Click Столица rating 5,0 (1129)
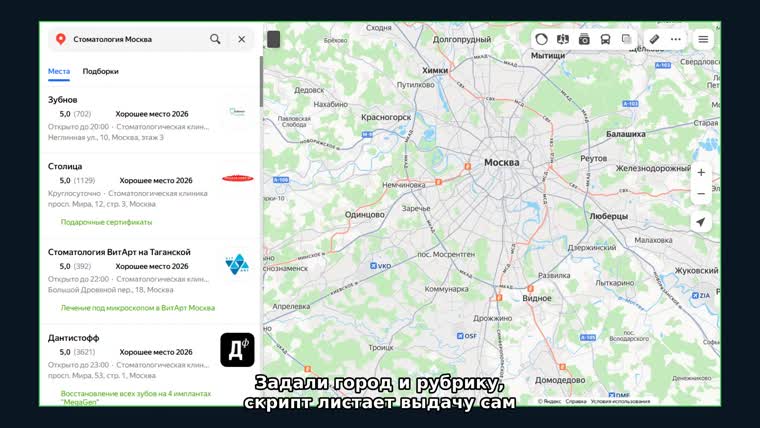Screen dimensions: 760x428 pos(77,180)
